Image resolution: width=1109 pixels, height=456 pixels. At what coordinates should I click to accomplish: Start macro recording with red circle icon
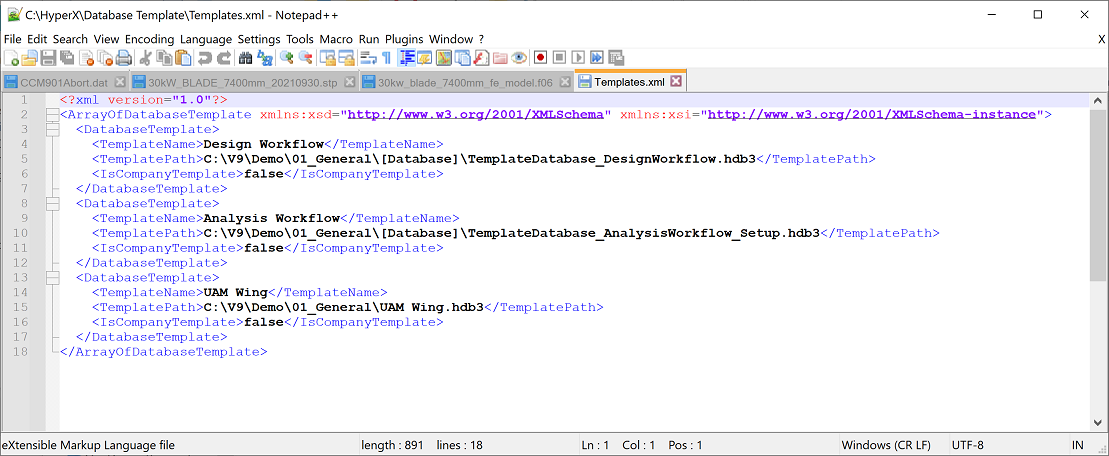point(540,57)
